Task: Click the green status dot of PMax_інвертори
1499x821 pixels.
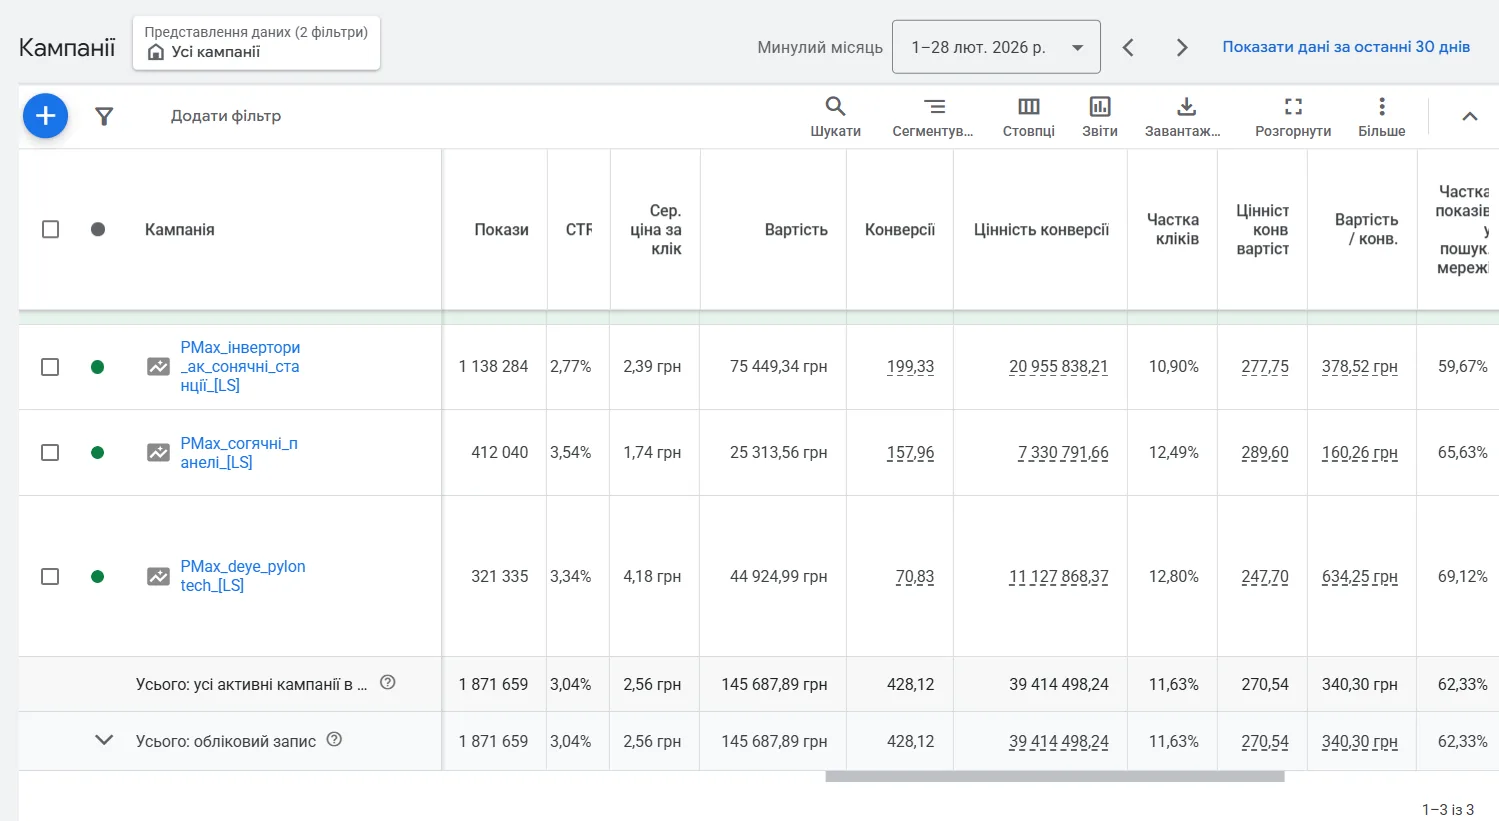Action: [x=97, y=367]
